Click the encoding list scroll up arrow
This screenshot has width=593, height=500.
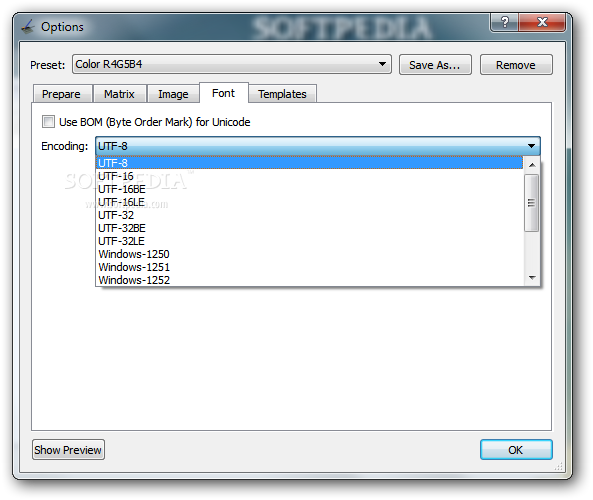tap(532, 165)
